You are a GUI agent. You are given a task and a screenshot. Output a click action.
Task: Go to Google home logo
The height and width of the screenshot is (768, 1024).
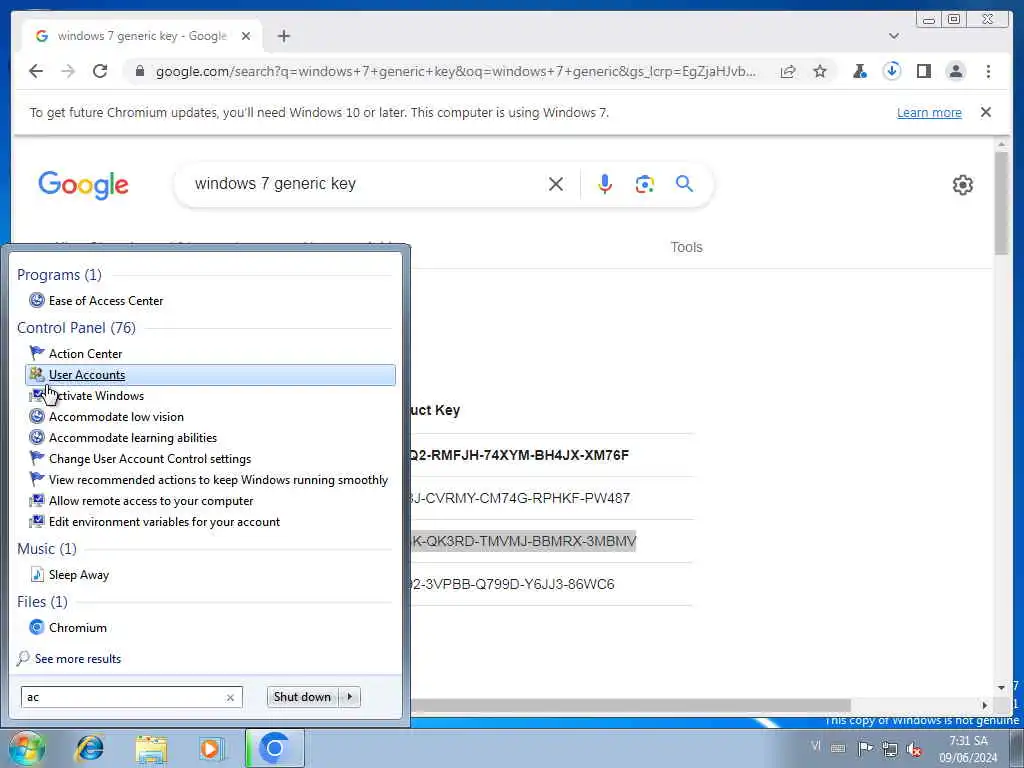click(x=84, y=185)
